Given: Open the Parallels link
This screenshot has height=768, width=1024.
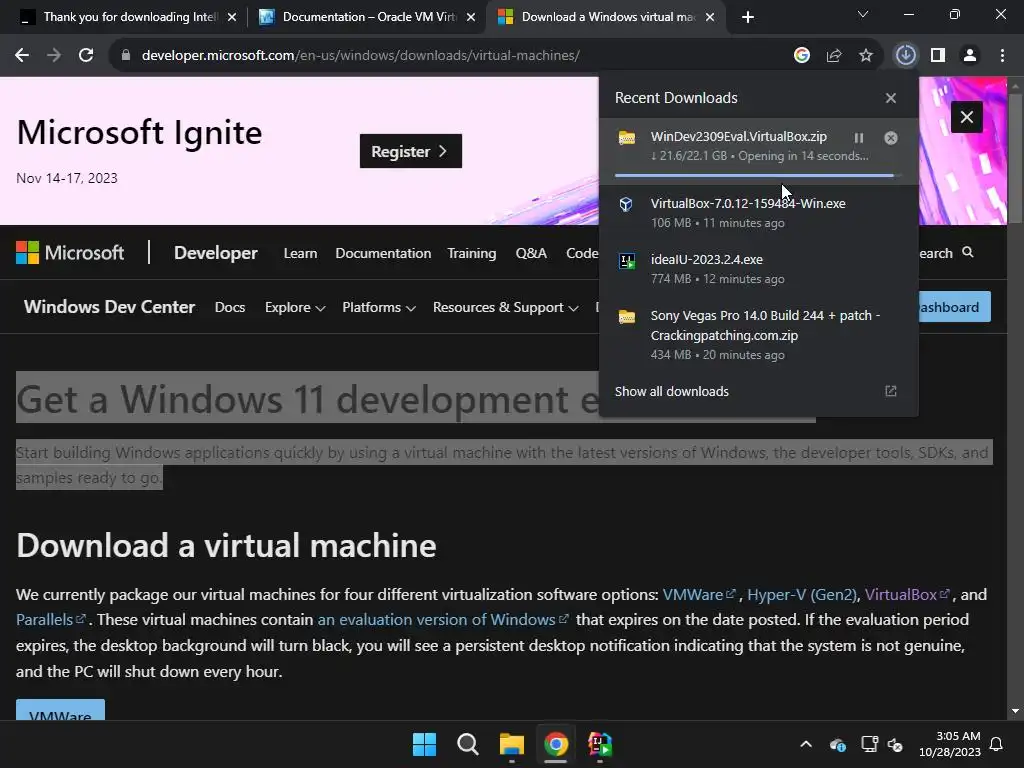Looking at the screenshot, I should 50,619.
